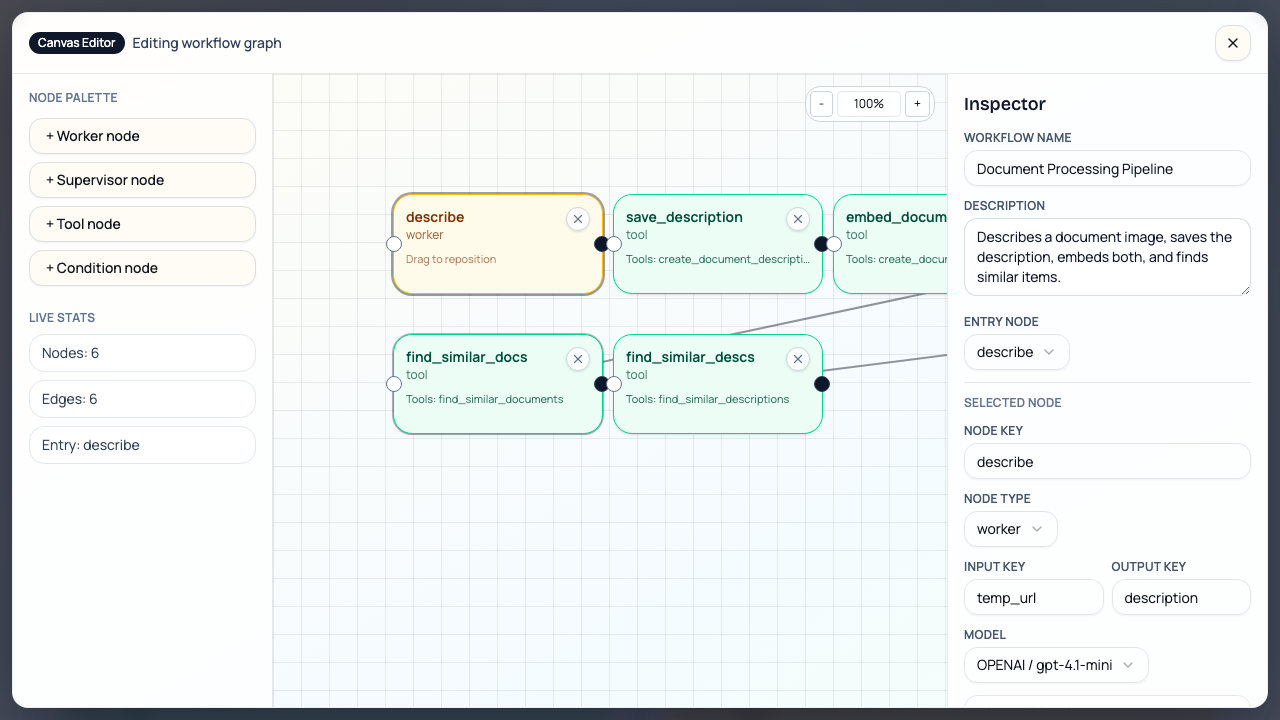The image size is (1280, 720).
Task: Zoom out using the minus control
Action: point(820,103)
